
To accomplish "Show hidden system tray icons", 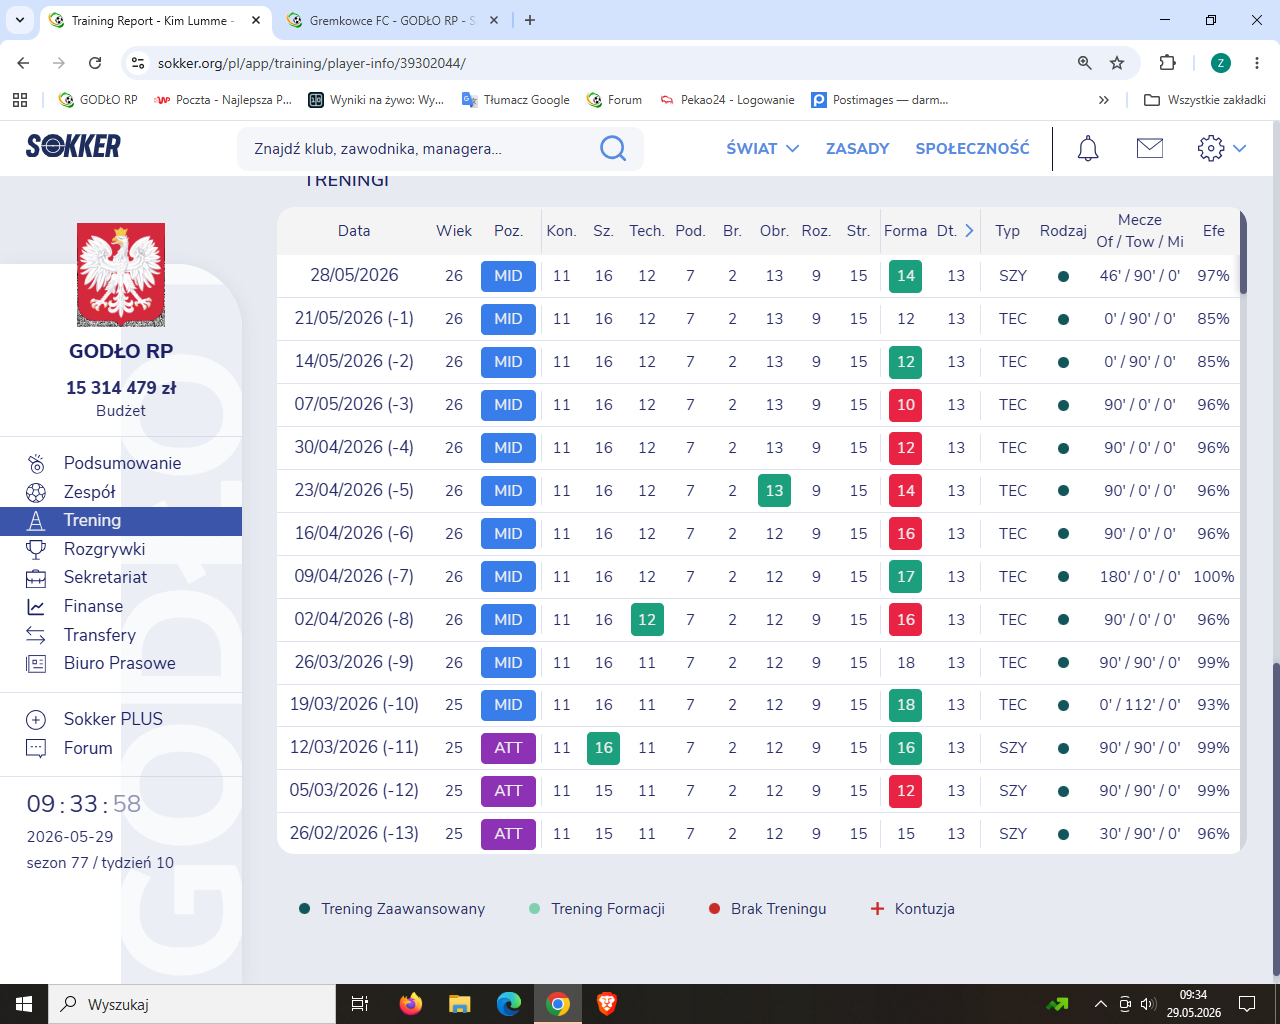I will pos(1101,1004).
